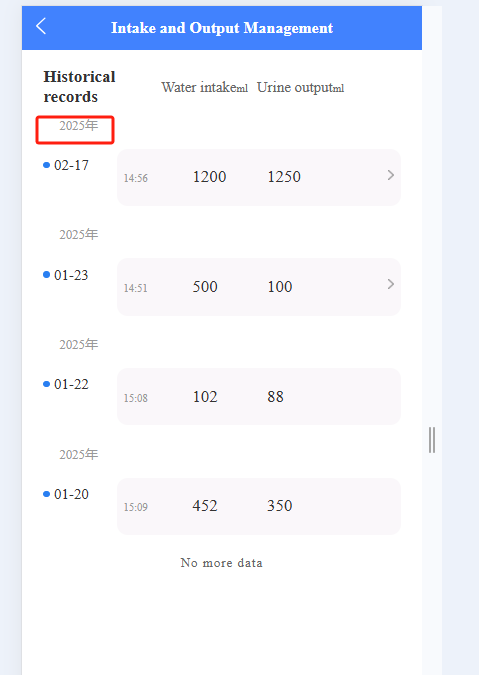Image resolution: width=479 pixels, height=675 pixels.
Task: Click the Water intake column header
Action: (205, 87)
